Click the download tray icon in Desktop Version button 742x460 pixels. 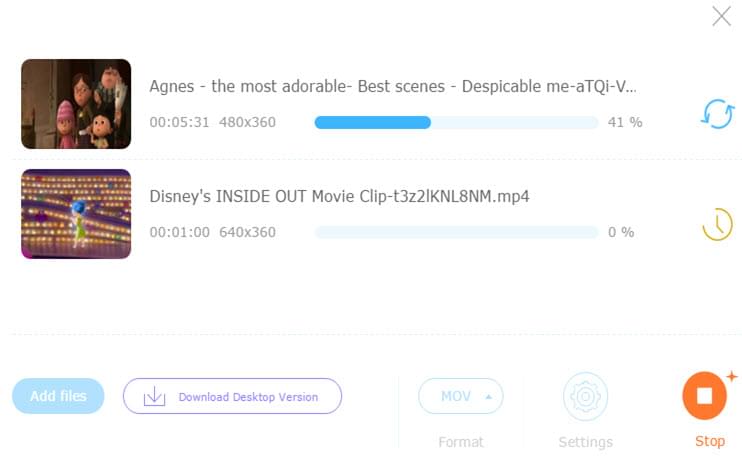154,397
